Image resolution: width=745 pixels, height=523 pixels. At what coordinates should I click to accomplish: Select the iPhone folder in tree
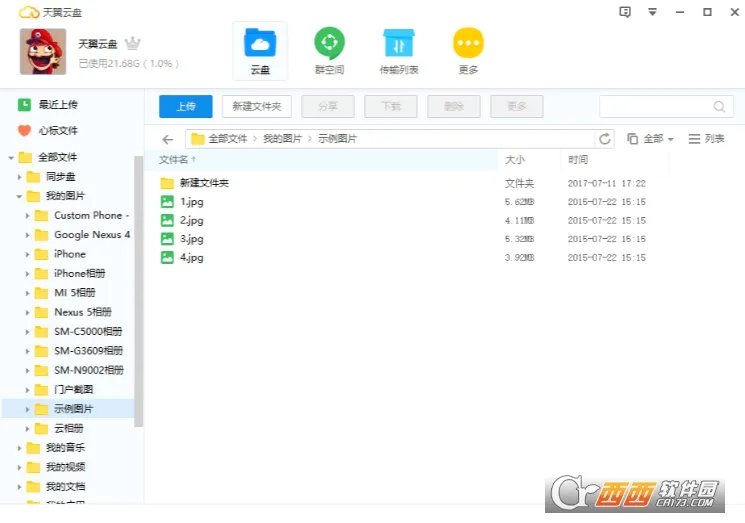(69, 254)
